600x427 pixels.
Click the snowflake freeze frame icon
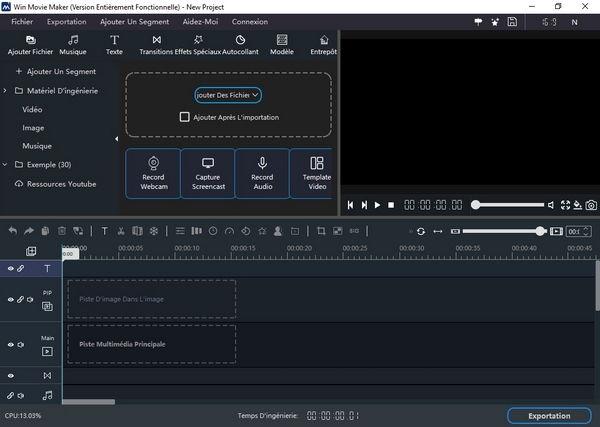[154, 231]
